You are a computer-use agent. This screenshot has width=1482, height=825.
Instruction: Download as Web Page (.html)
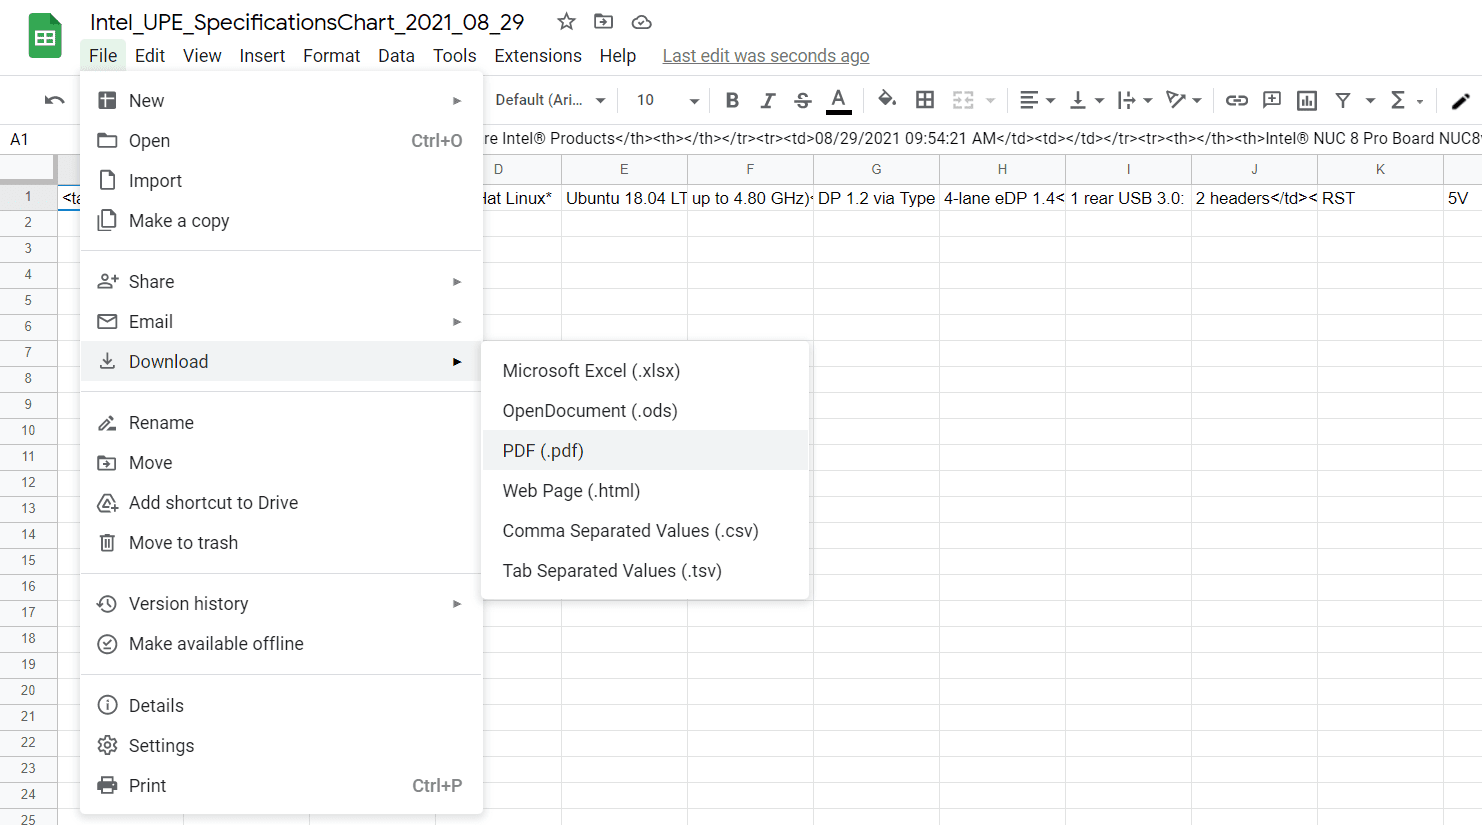645,490
